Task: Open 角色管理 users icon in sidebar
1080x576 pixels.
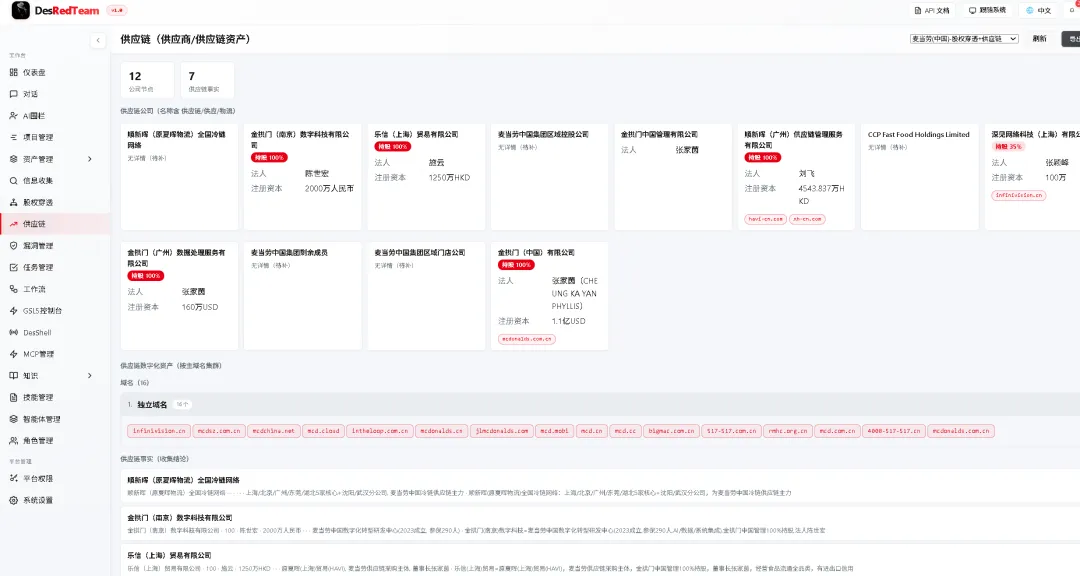Action: (x=14, y=440)
